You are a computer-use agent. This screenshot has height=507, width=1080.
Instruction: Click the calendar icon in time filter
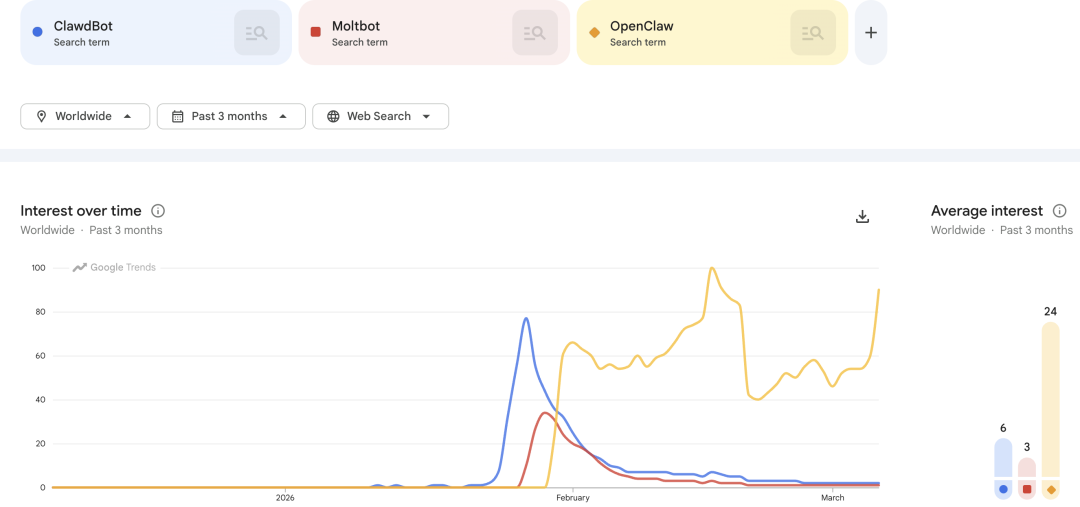[x=178, y=116]
